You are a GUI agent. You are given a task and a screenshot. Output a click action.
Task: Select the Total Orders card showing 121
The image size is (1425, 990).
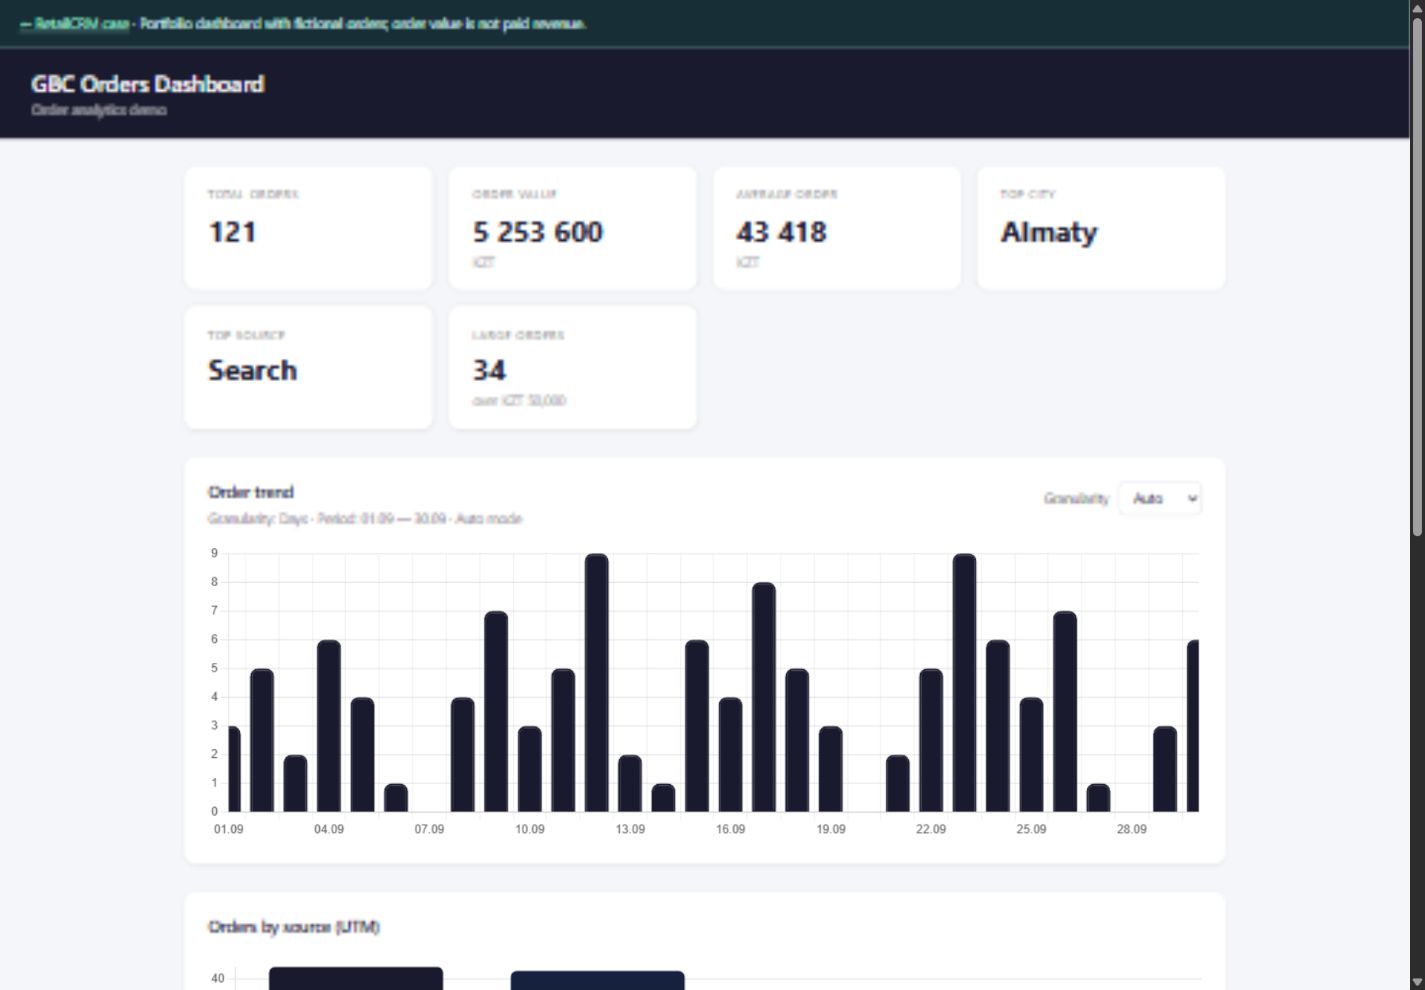[x=308, y=228]
